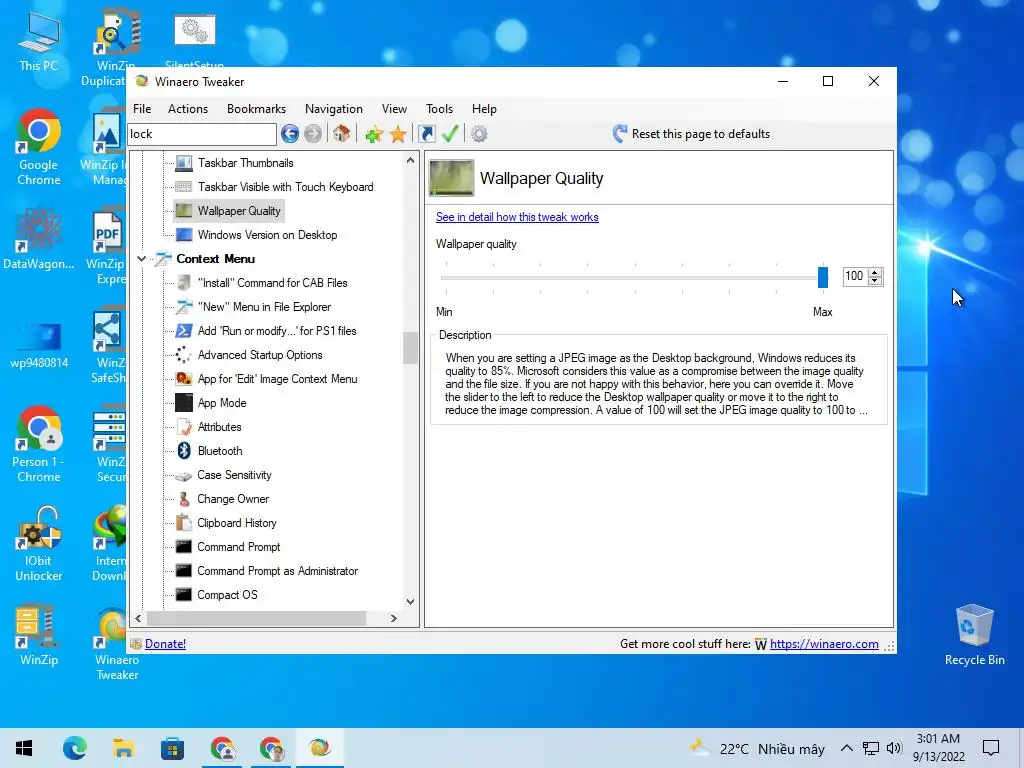
Task: Click the tree horizontal scroll right arrow
Action: pos(393,618)
